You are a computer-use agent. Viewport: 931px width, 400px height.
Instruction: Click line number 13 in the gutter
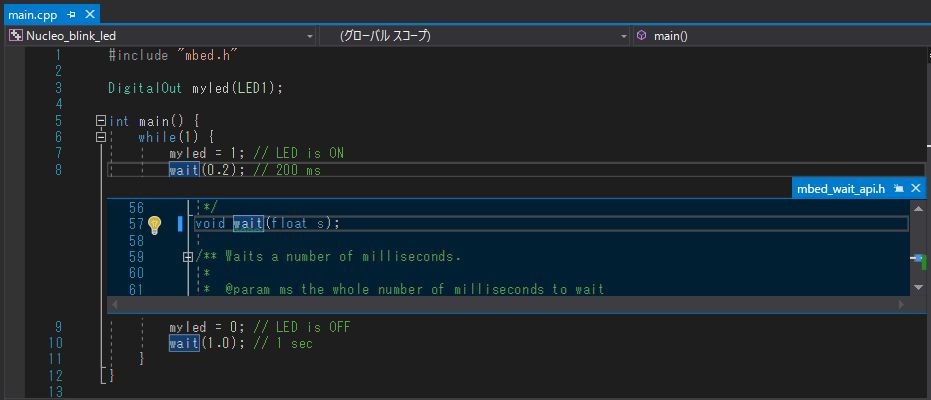55,392
